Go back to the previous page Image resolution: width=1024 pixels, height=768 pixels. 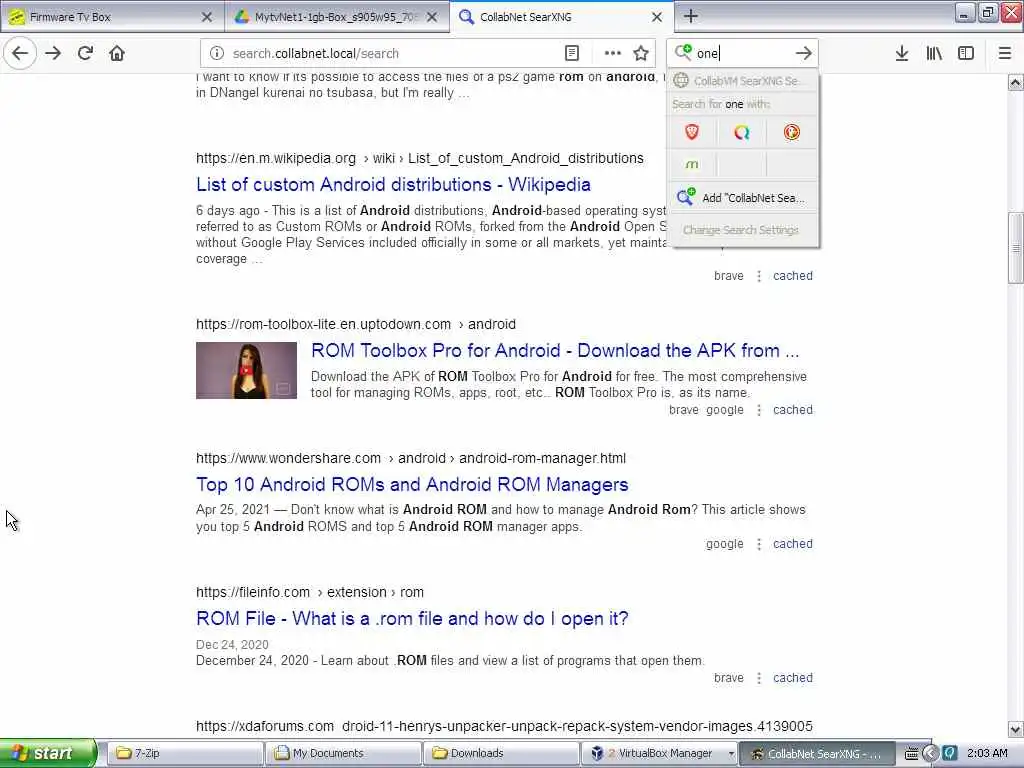(20, 53)
